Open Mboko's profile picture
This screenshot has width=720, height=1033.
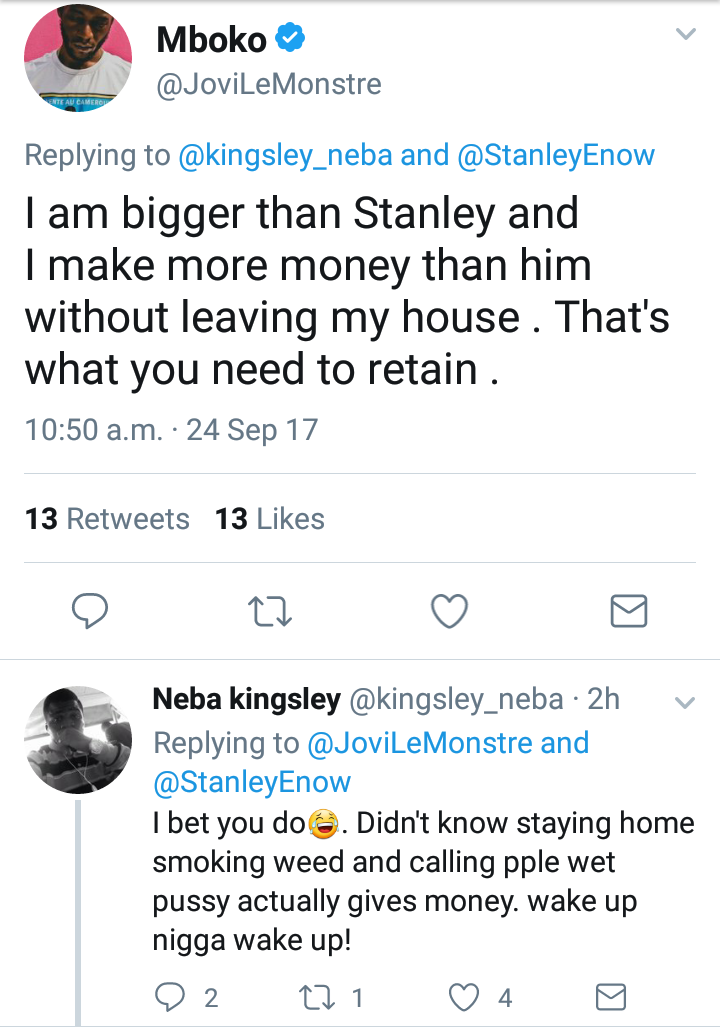78,58
